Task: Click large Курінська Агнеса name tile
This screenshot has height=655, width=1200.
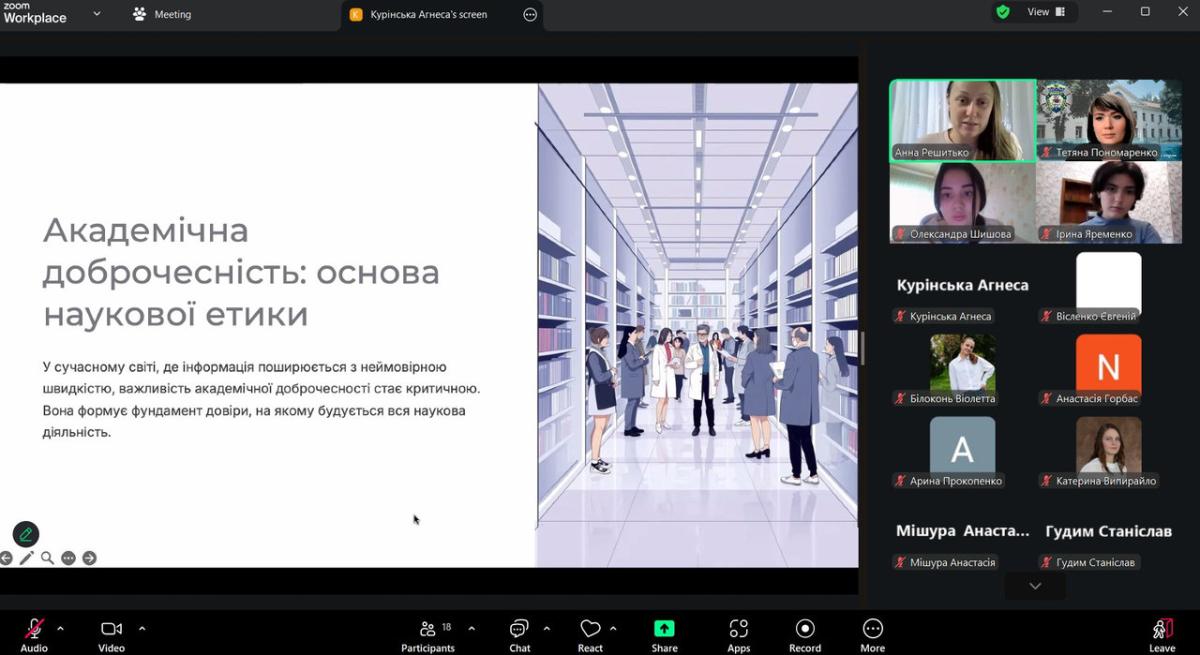Action: click(963, 285)
